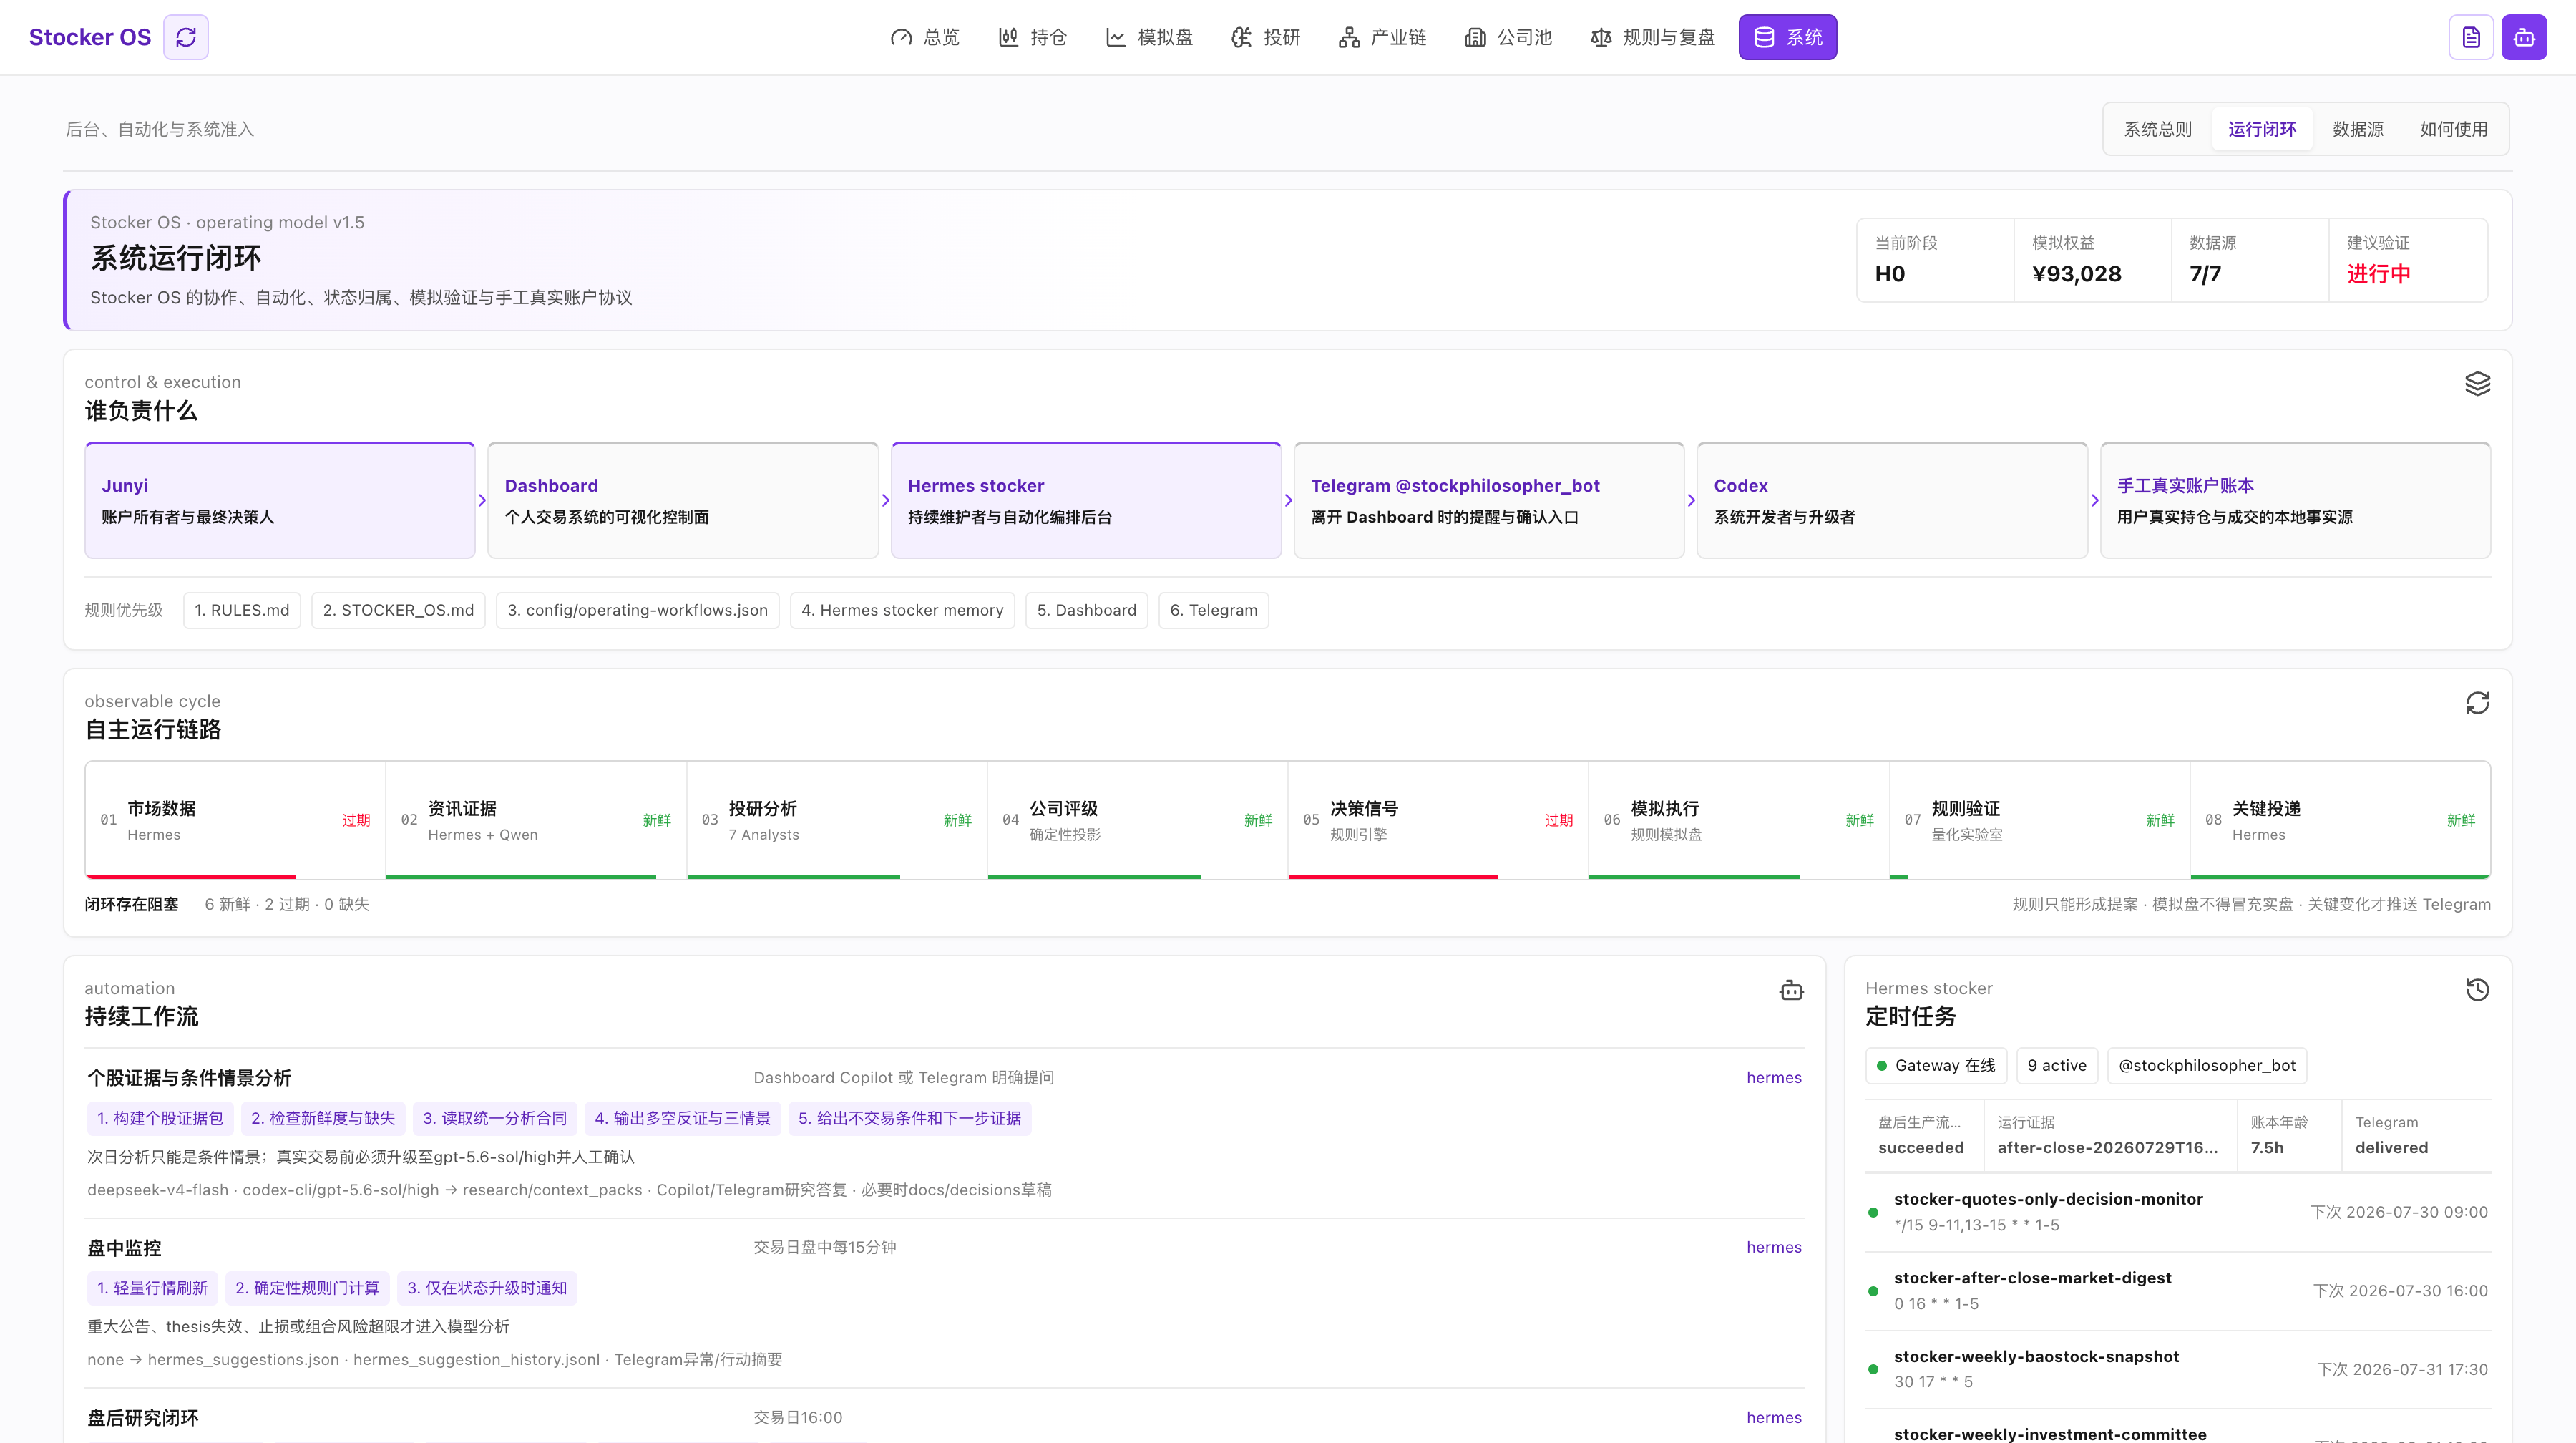Open the 如何使用 tab
This screenshot has width=2576, height=1443.
click(x=2454, y=129)
